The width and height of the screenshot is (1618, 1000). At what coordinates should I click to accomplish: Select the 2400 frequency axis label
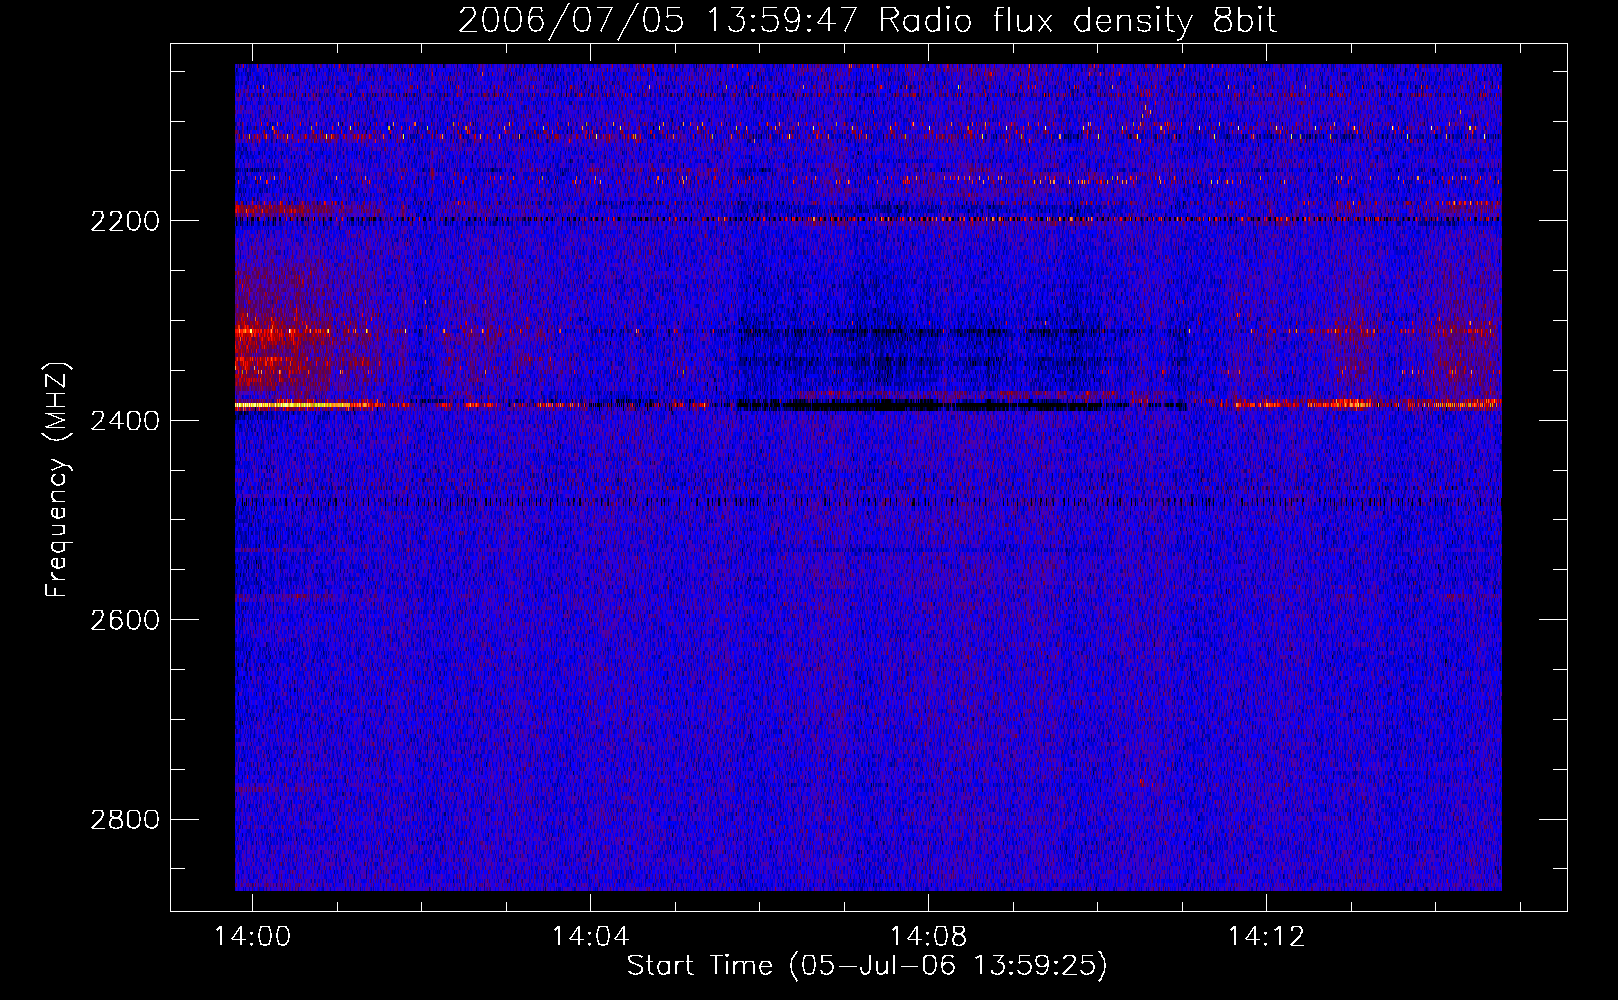click(125, 421)
